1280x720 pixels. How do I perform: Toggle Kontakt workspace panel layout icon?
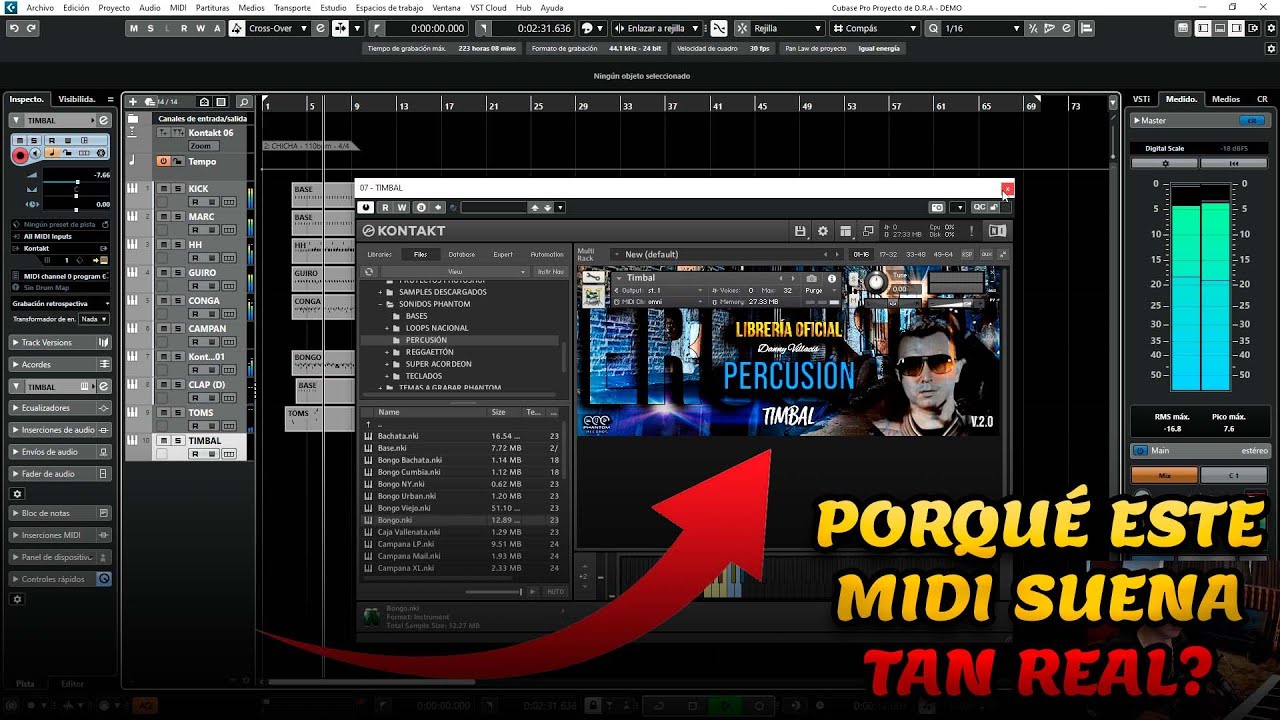(845, 231)
